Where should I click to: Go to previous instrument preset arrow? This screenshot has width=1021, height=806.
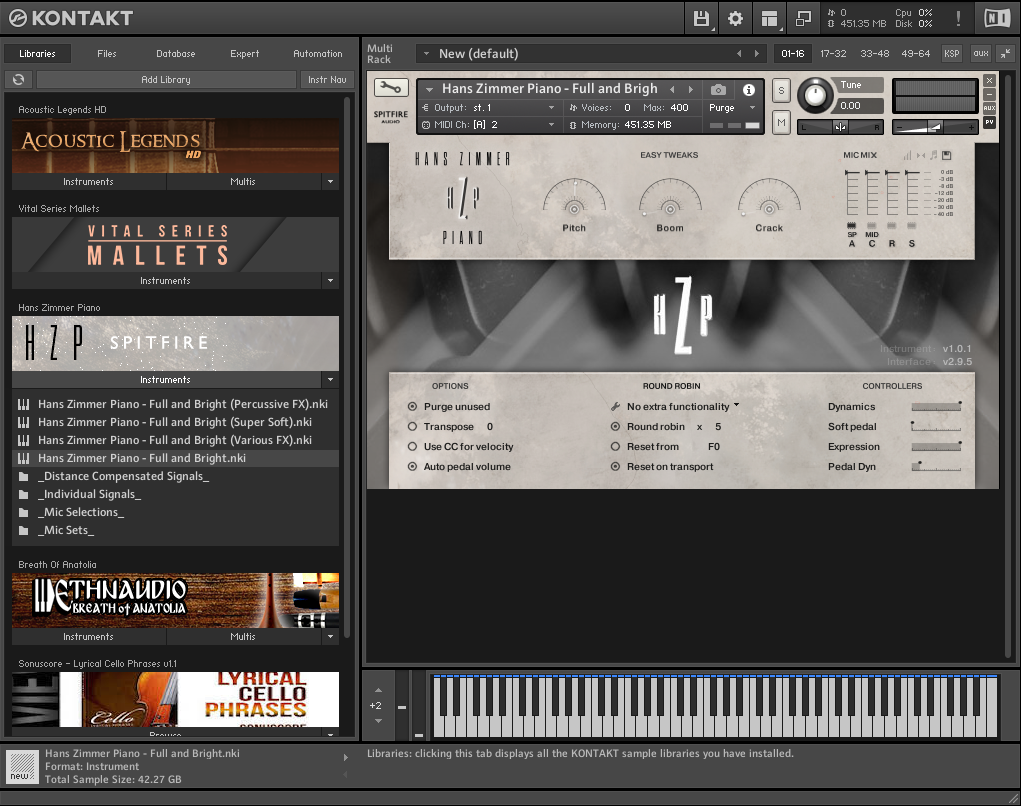672,89
